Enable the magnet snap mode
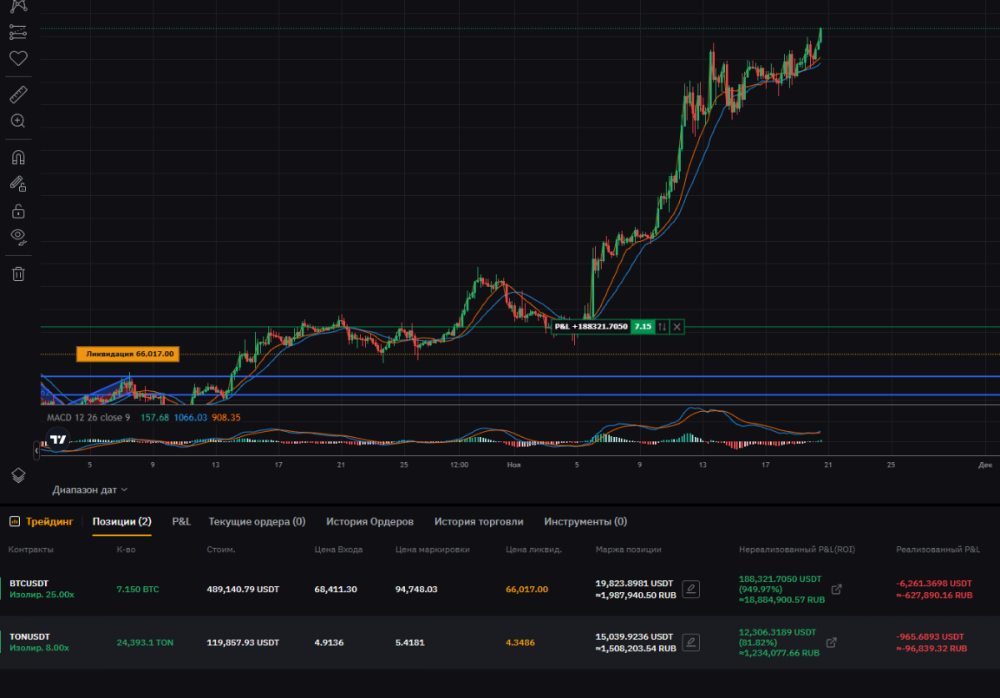 18,157
